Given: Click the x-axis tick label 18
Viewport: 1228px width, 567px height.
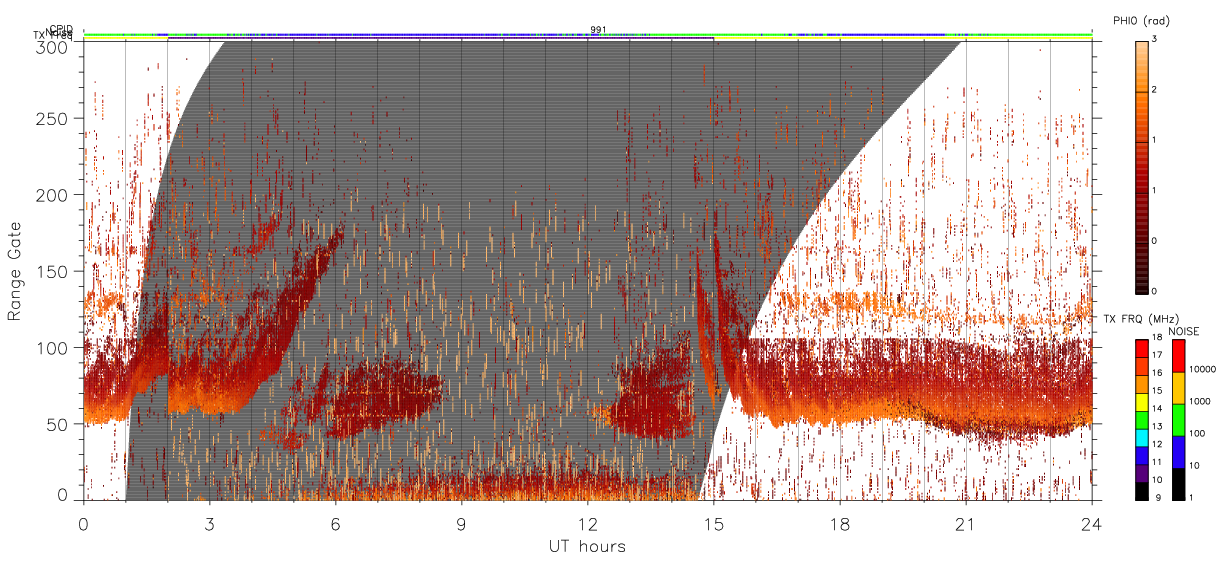Looking at the screenshot, I should (x=839, y=524).
